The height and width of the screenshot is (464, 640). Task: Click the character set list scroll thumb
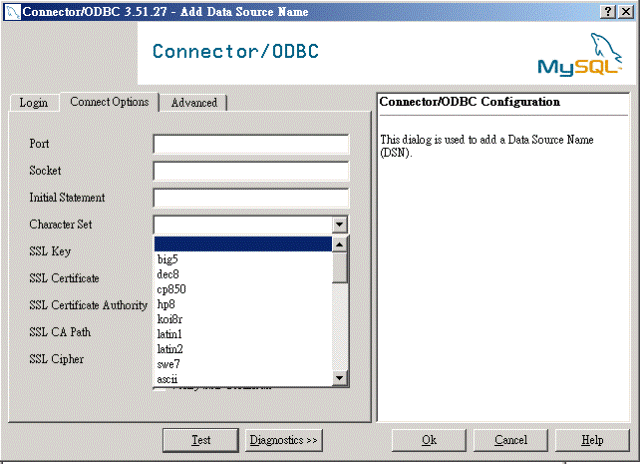point(340,267)
